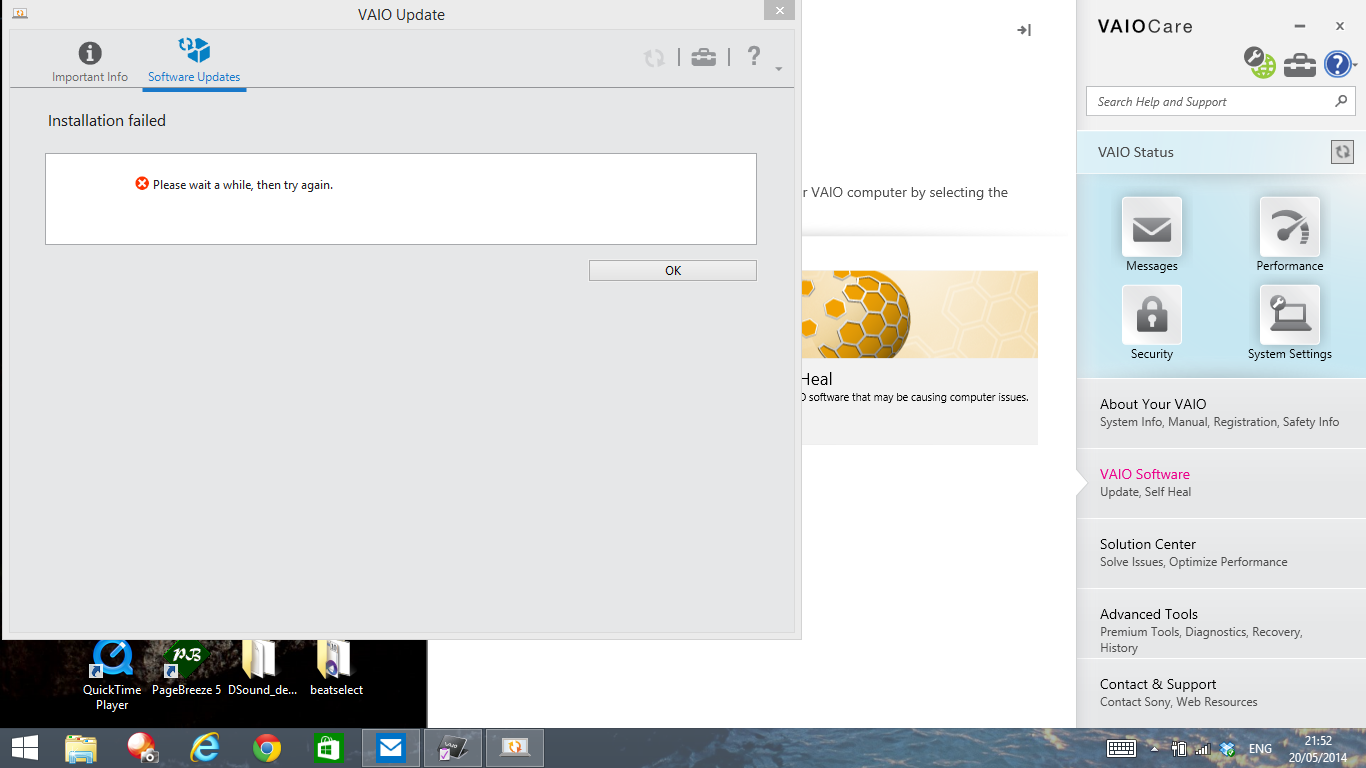Click the wrench-and-globe support icon in VAIO Care
1366x768 pixels.
tap(1258, 62)
